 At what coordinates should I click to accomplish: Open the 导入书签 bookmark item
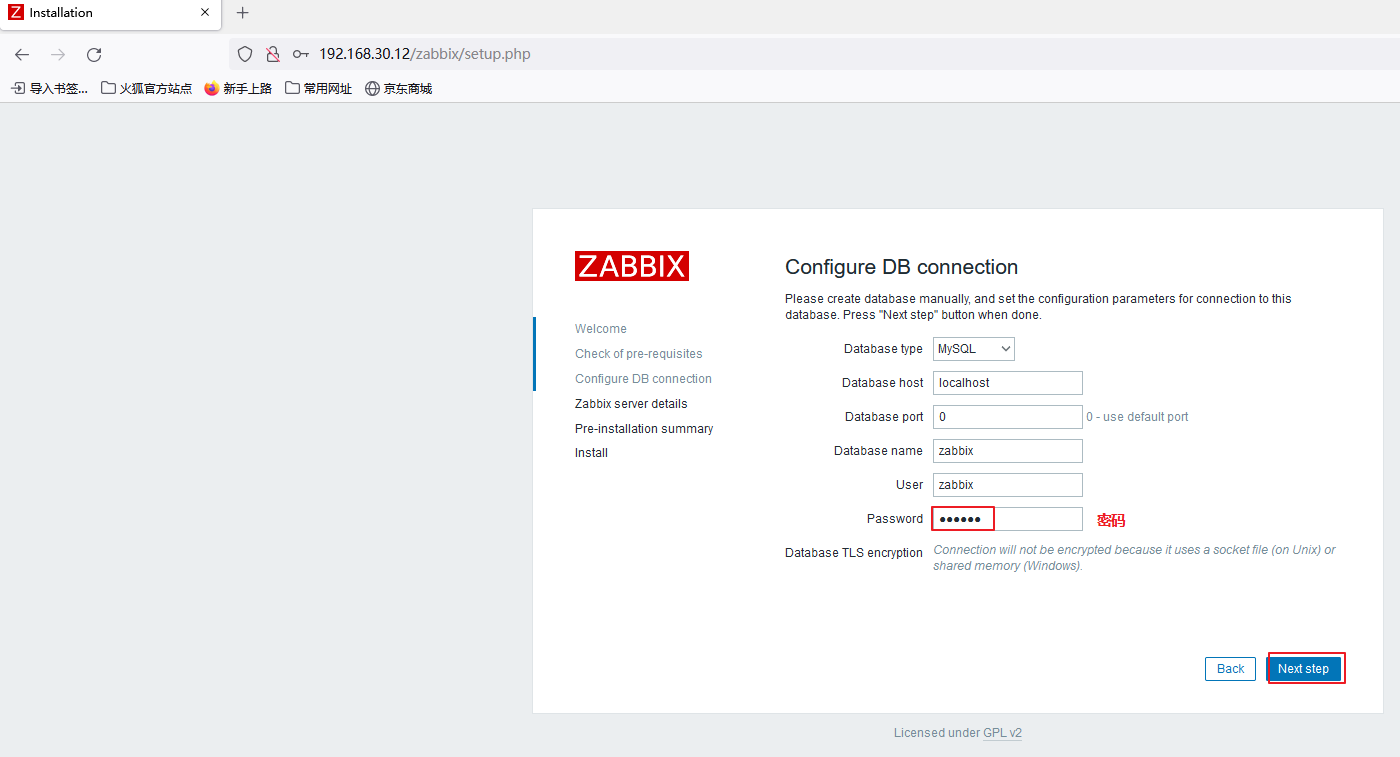pos(50,88)
